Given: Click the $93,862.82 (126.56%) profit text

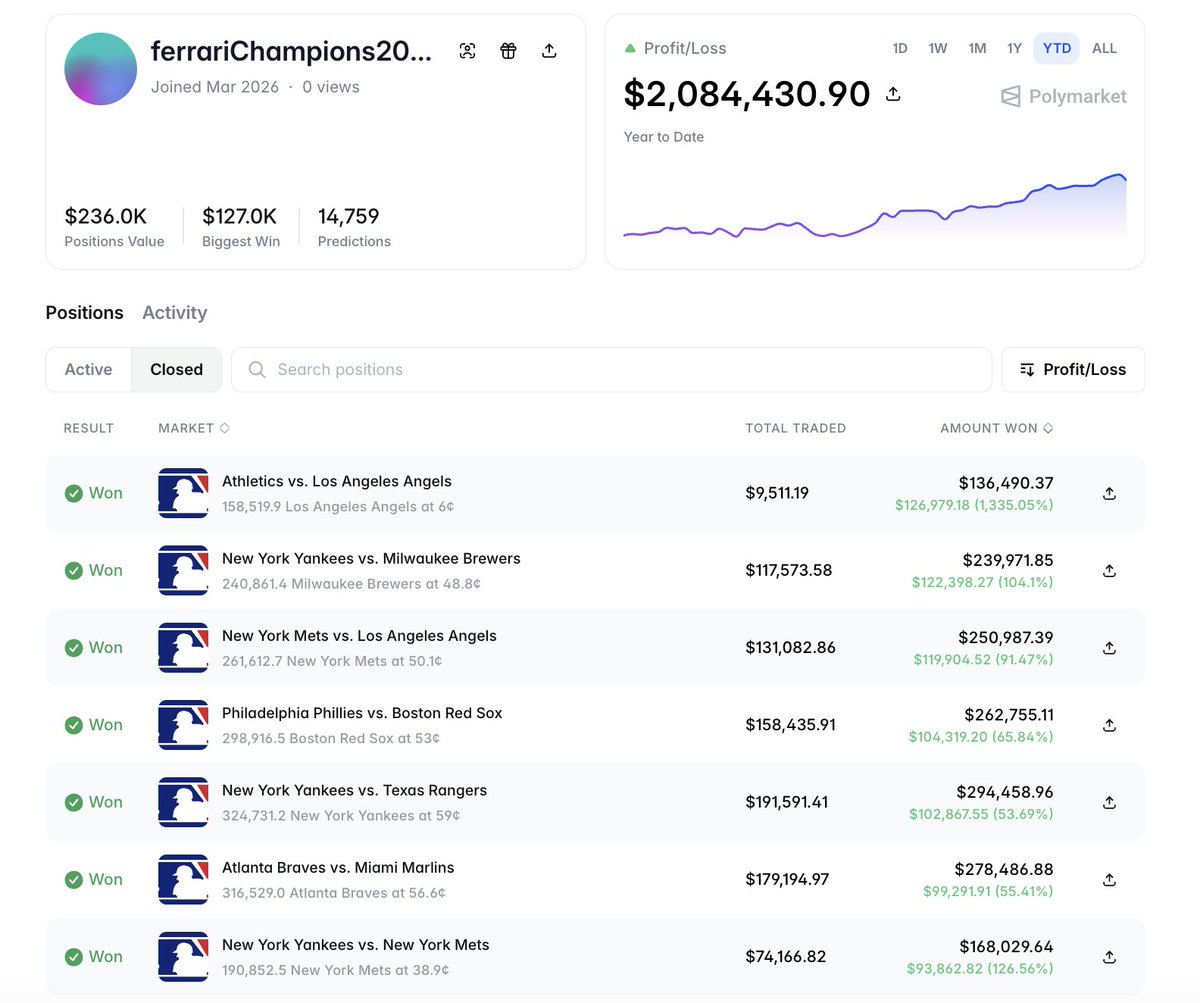Looking at the screenshot, I should click(x=980, y=968).
